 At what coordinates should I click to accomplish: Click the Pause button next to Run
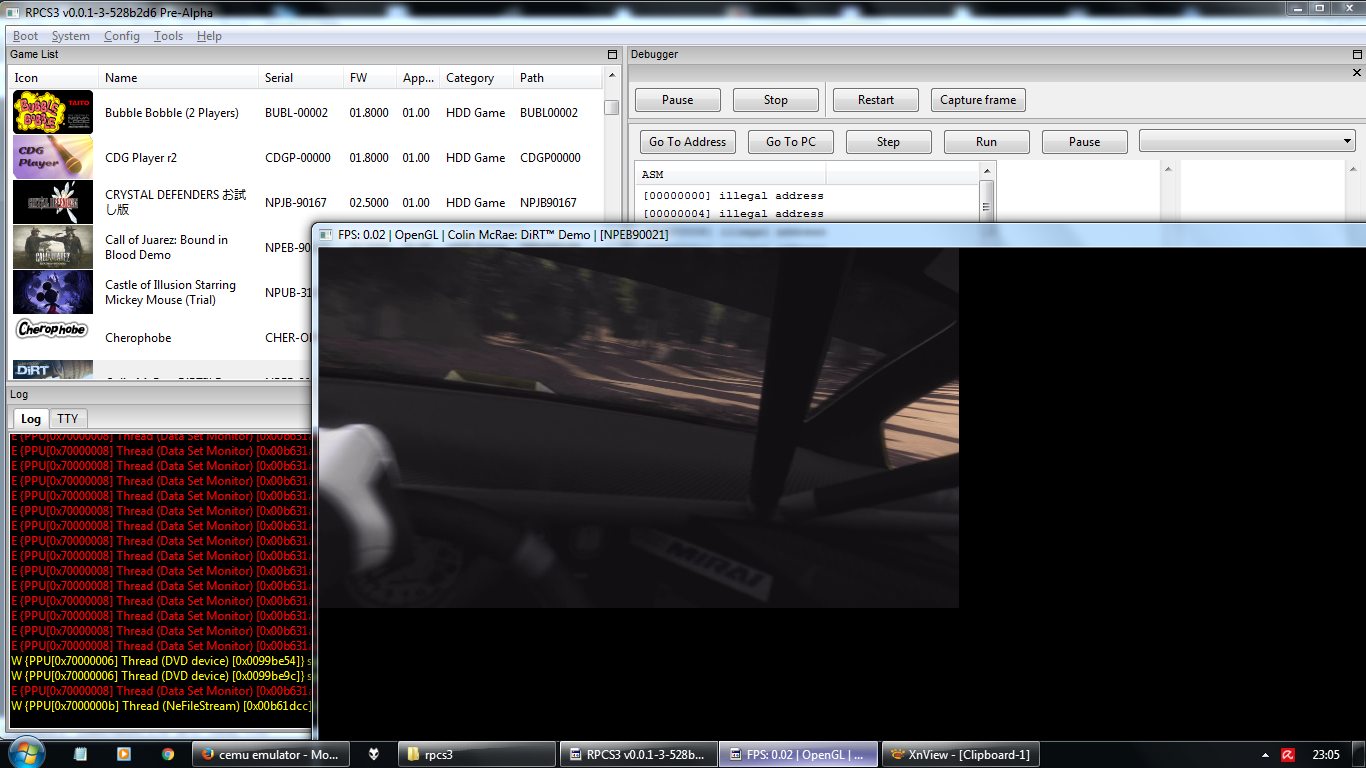[x=1084, y=142]
